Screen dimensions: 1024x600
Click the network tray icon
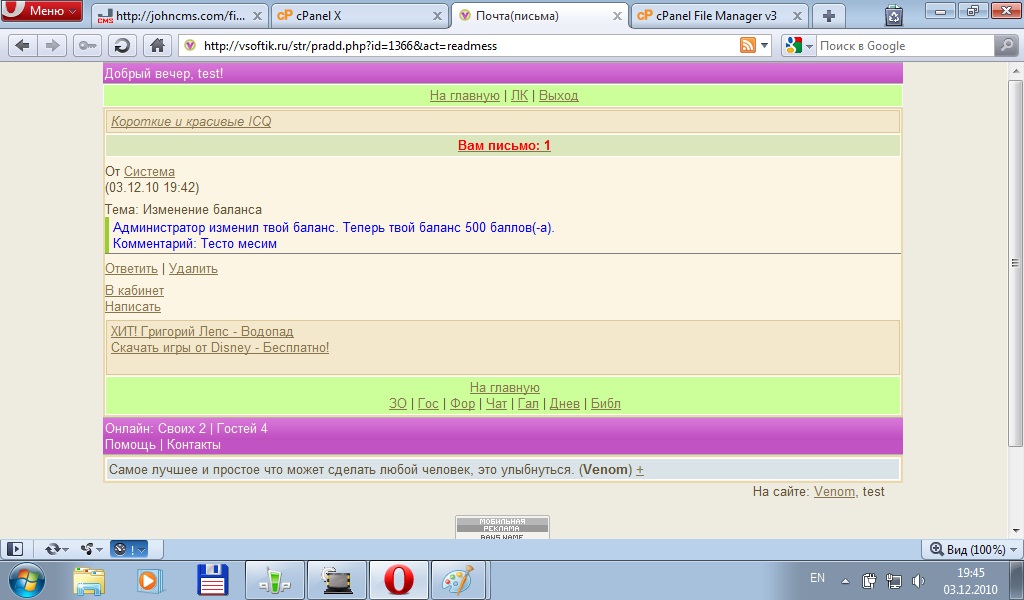pos(893,580)
